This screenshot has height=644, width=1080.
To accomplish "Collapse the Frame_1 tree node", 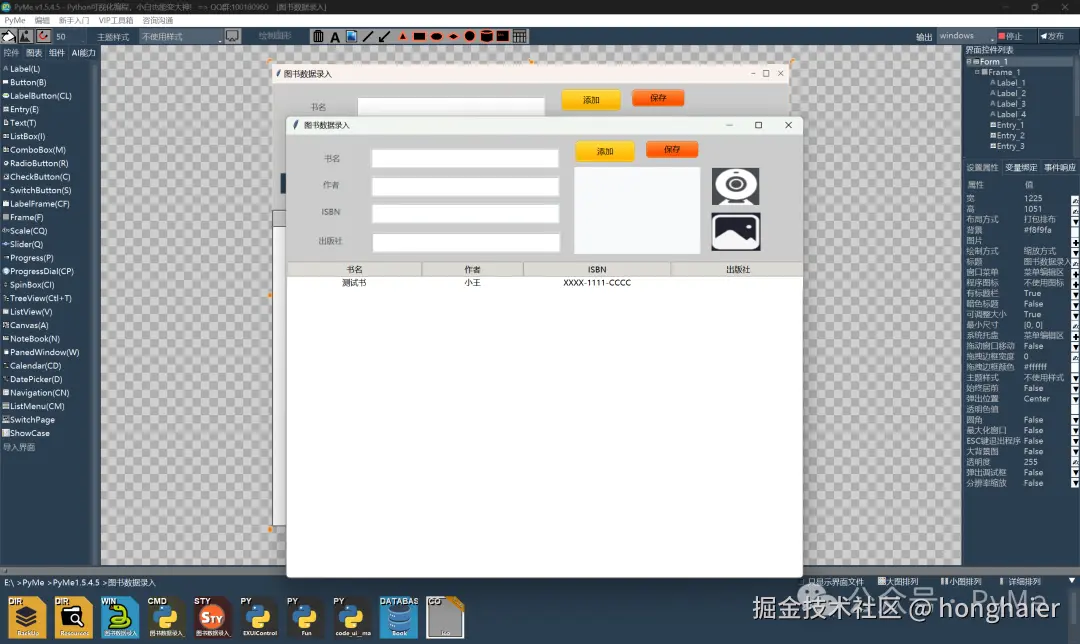I will coord(977,72).
